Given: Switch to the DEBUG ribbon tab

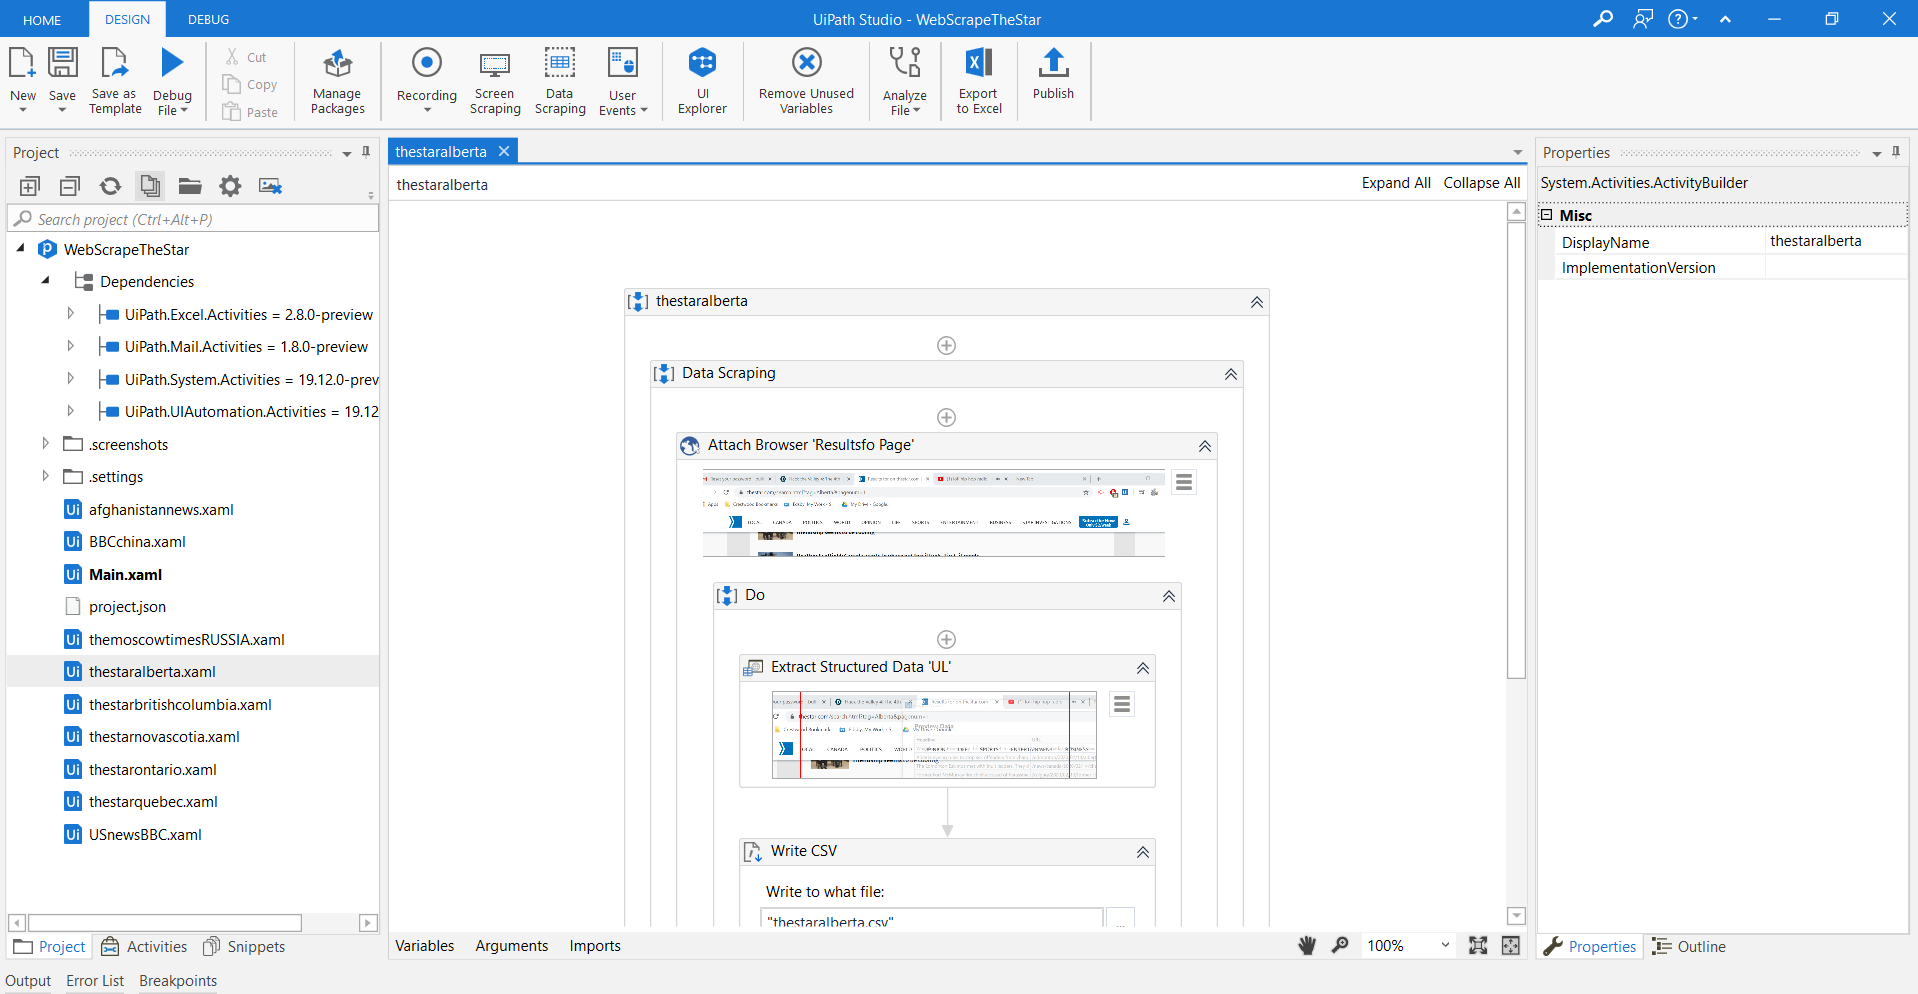Looking at the screenshot, I should pyautogui.click(x=208, y=19).
